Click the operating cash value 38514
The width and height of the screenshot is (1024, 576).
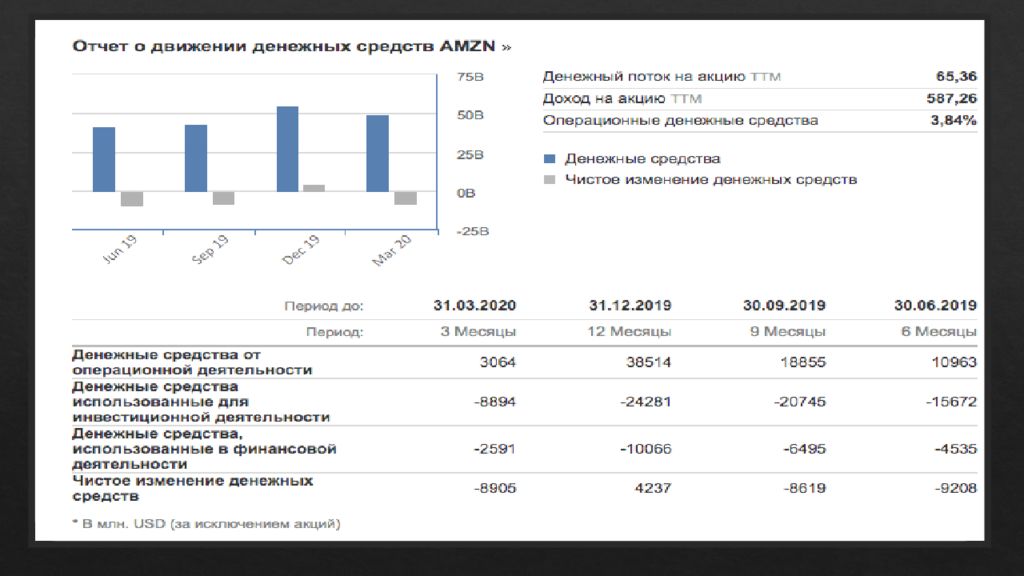click(648, 362)
